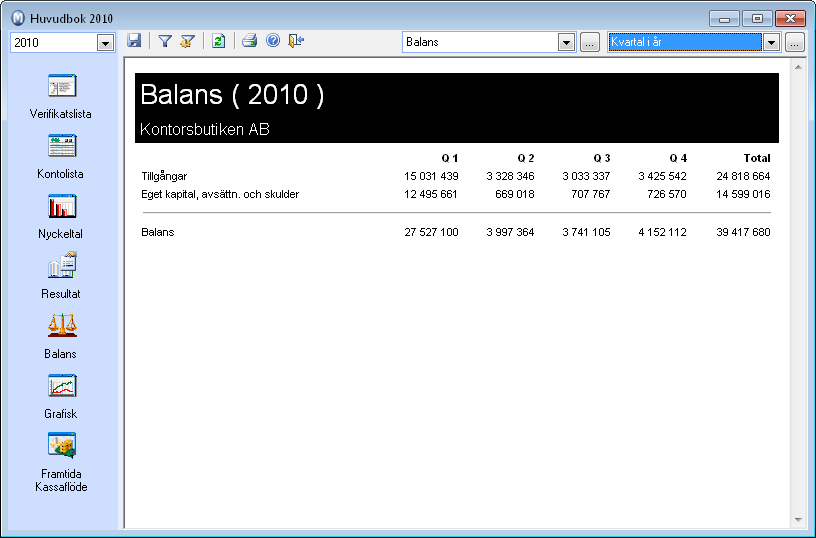
Task: Open the Verifikatslista view icon
Action: point(62,86)
